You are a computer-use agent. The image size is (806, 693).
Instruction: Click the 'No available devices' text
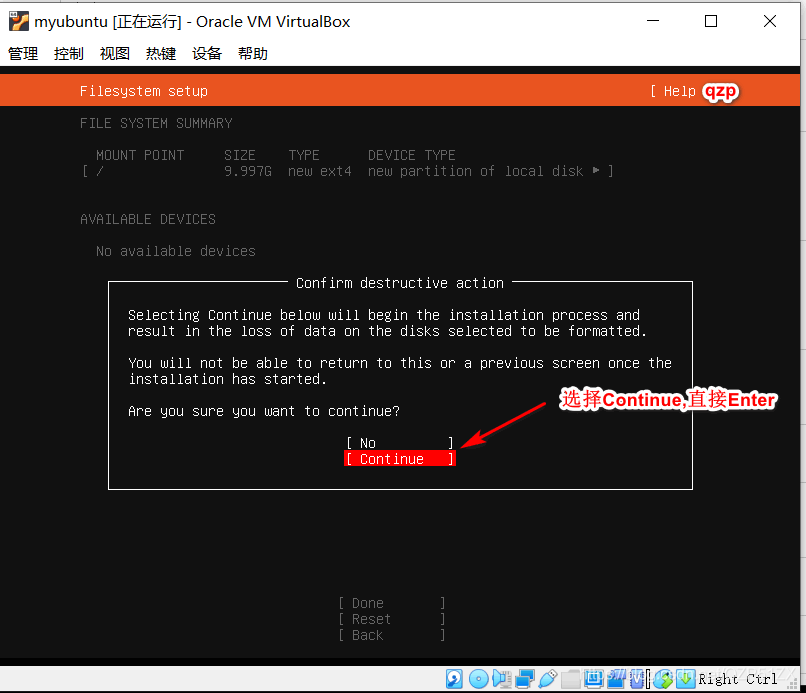click(x=176, y=251)
